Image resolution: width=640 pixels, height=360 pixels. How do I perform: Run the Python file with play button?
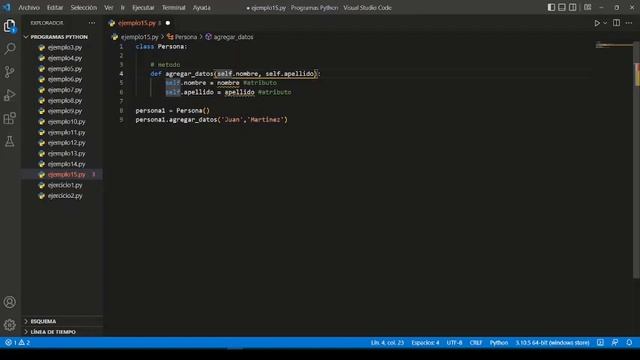click(x=597, y=23)
